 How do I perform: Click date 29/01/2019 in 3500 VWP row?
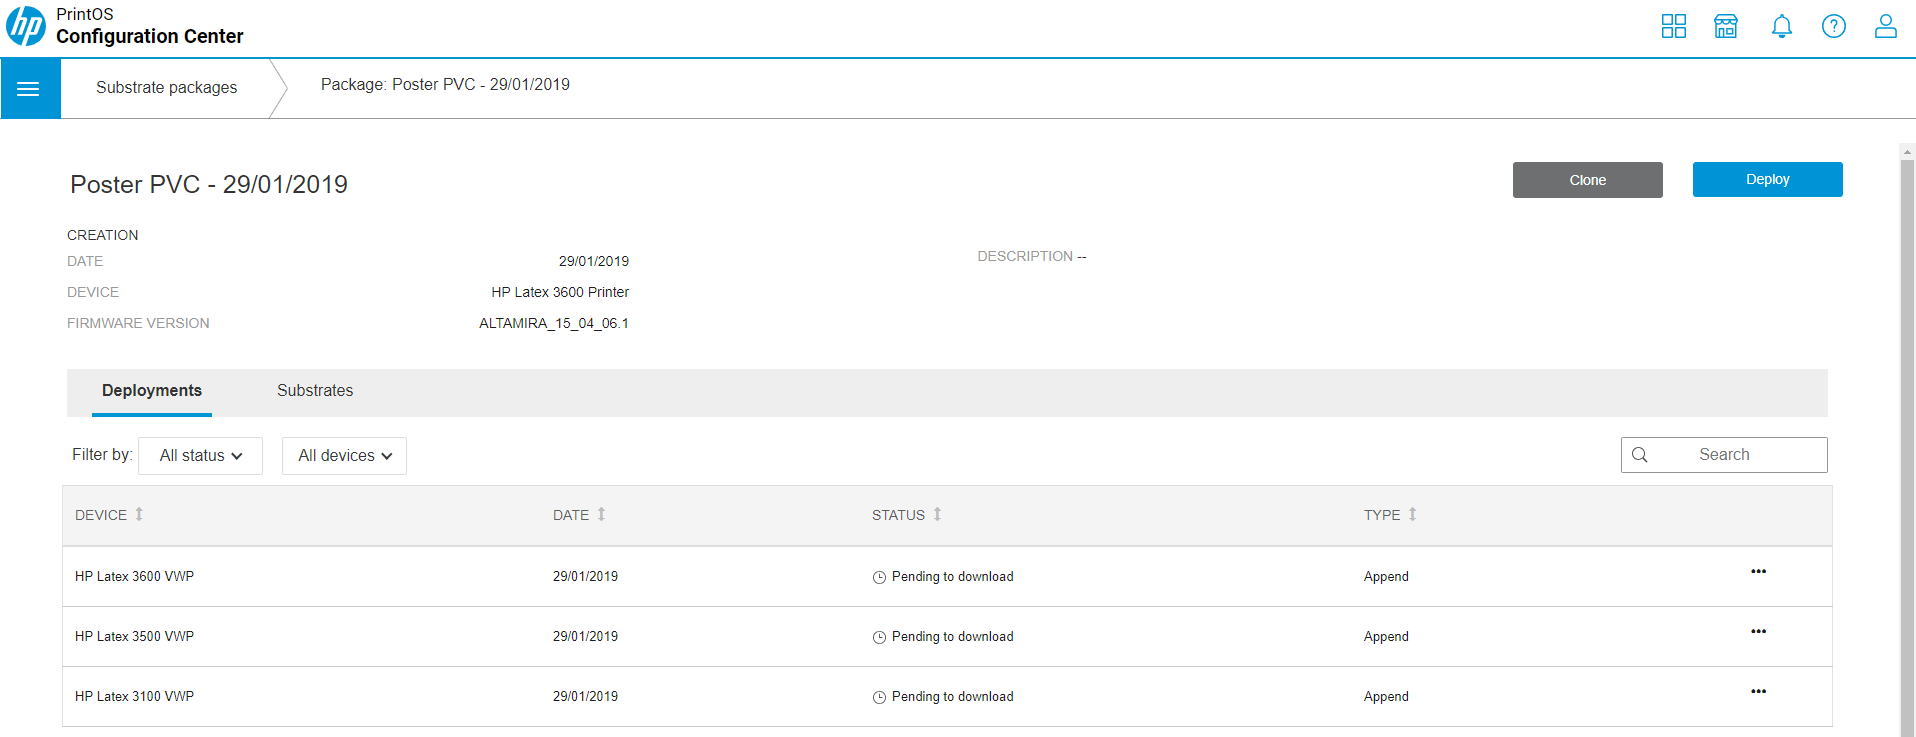click(x=585, y=637)
